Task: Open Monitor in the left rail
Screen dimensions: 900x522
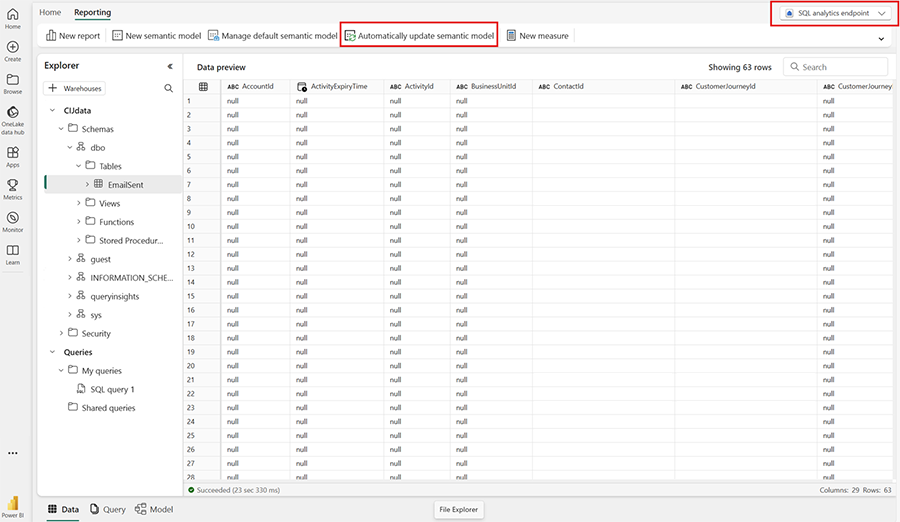Action: (x=13, y=222)
